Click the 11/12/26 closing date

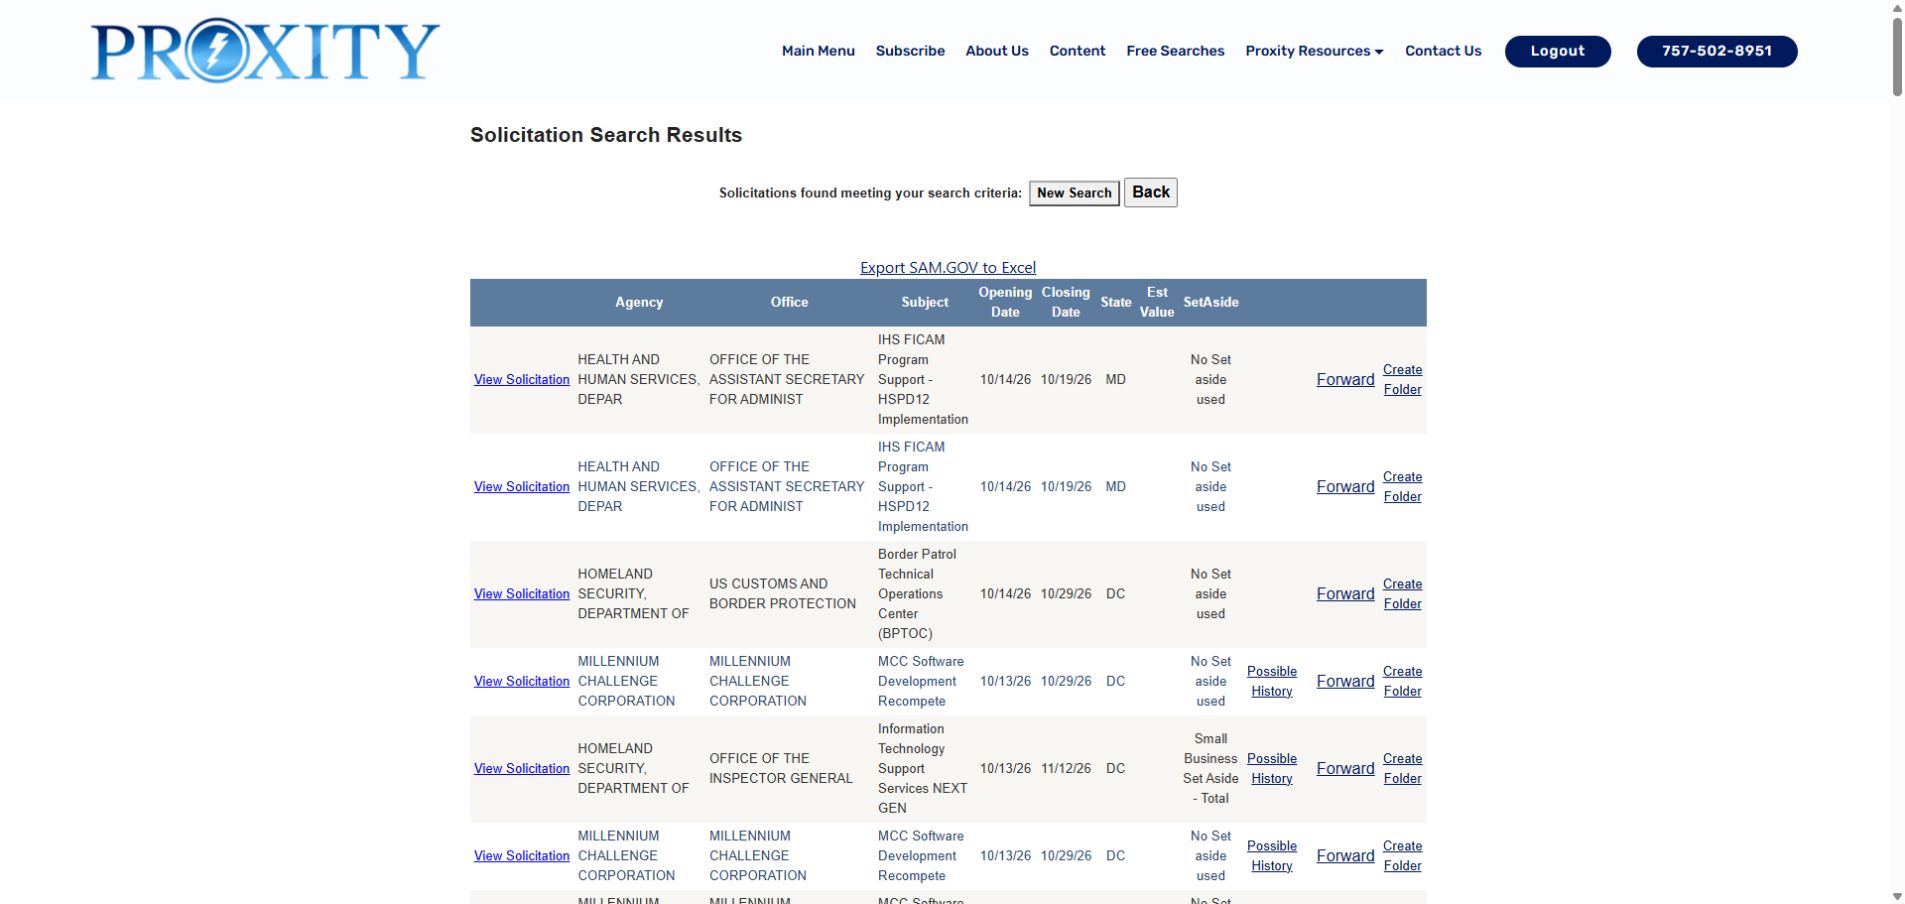click(x=1066, y=769)
